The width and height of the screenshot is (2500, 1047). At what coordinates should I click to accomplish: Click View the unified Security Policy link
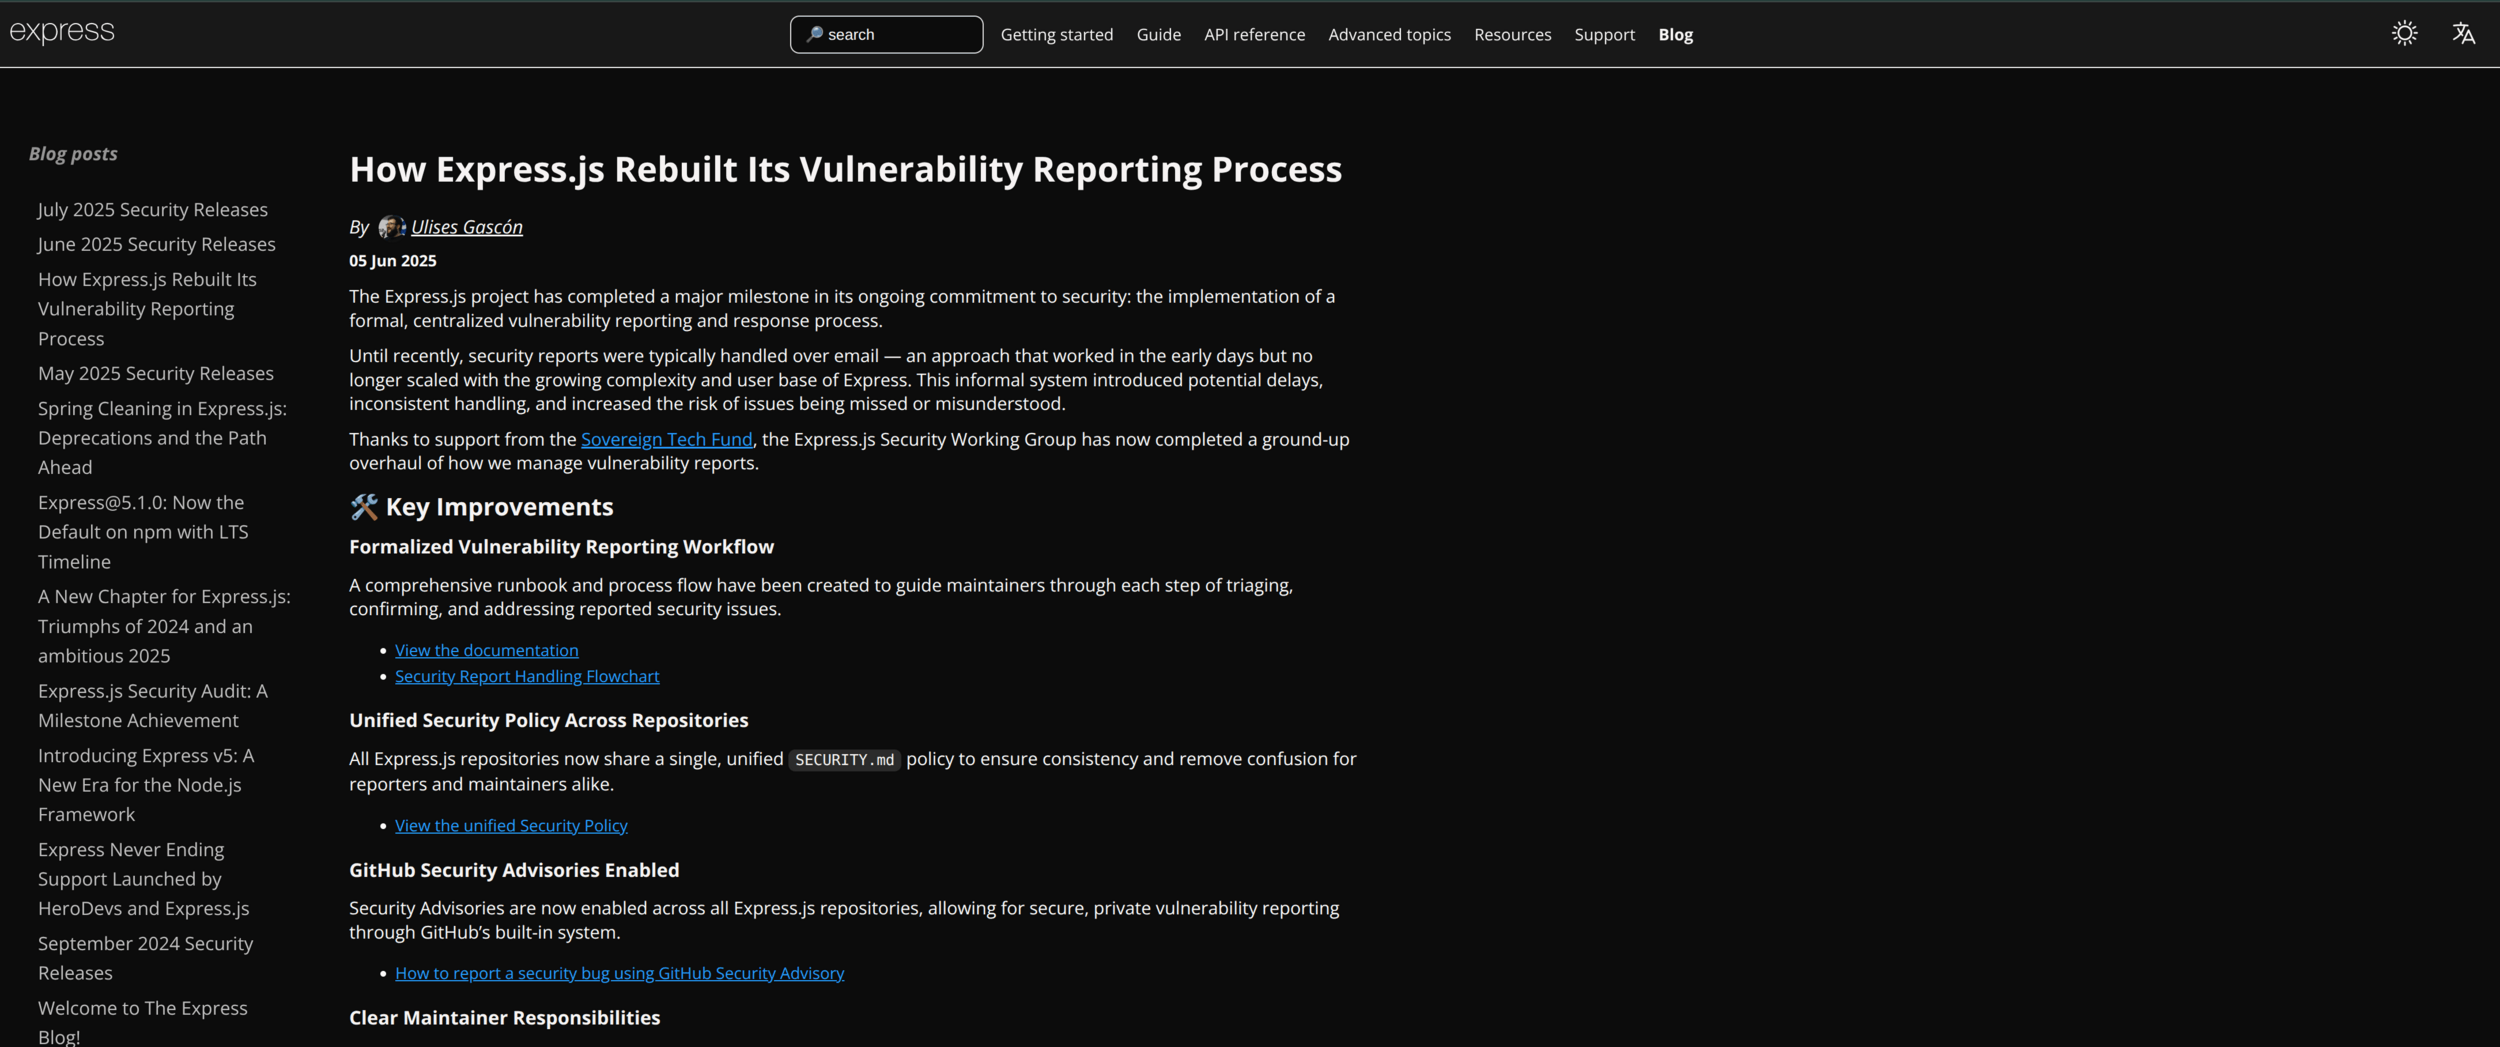click(x=511, y=825)
